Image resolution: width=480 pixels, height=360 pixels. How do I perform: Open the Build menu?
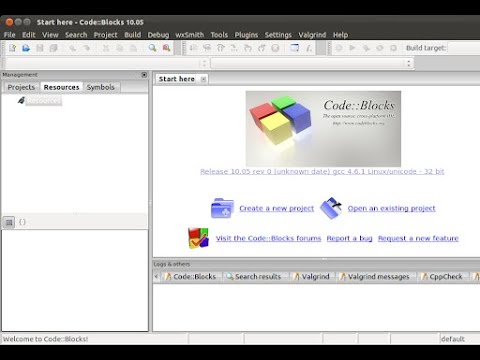[133, 35]
